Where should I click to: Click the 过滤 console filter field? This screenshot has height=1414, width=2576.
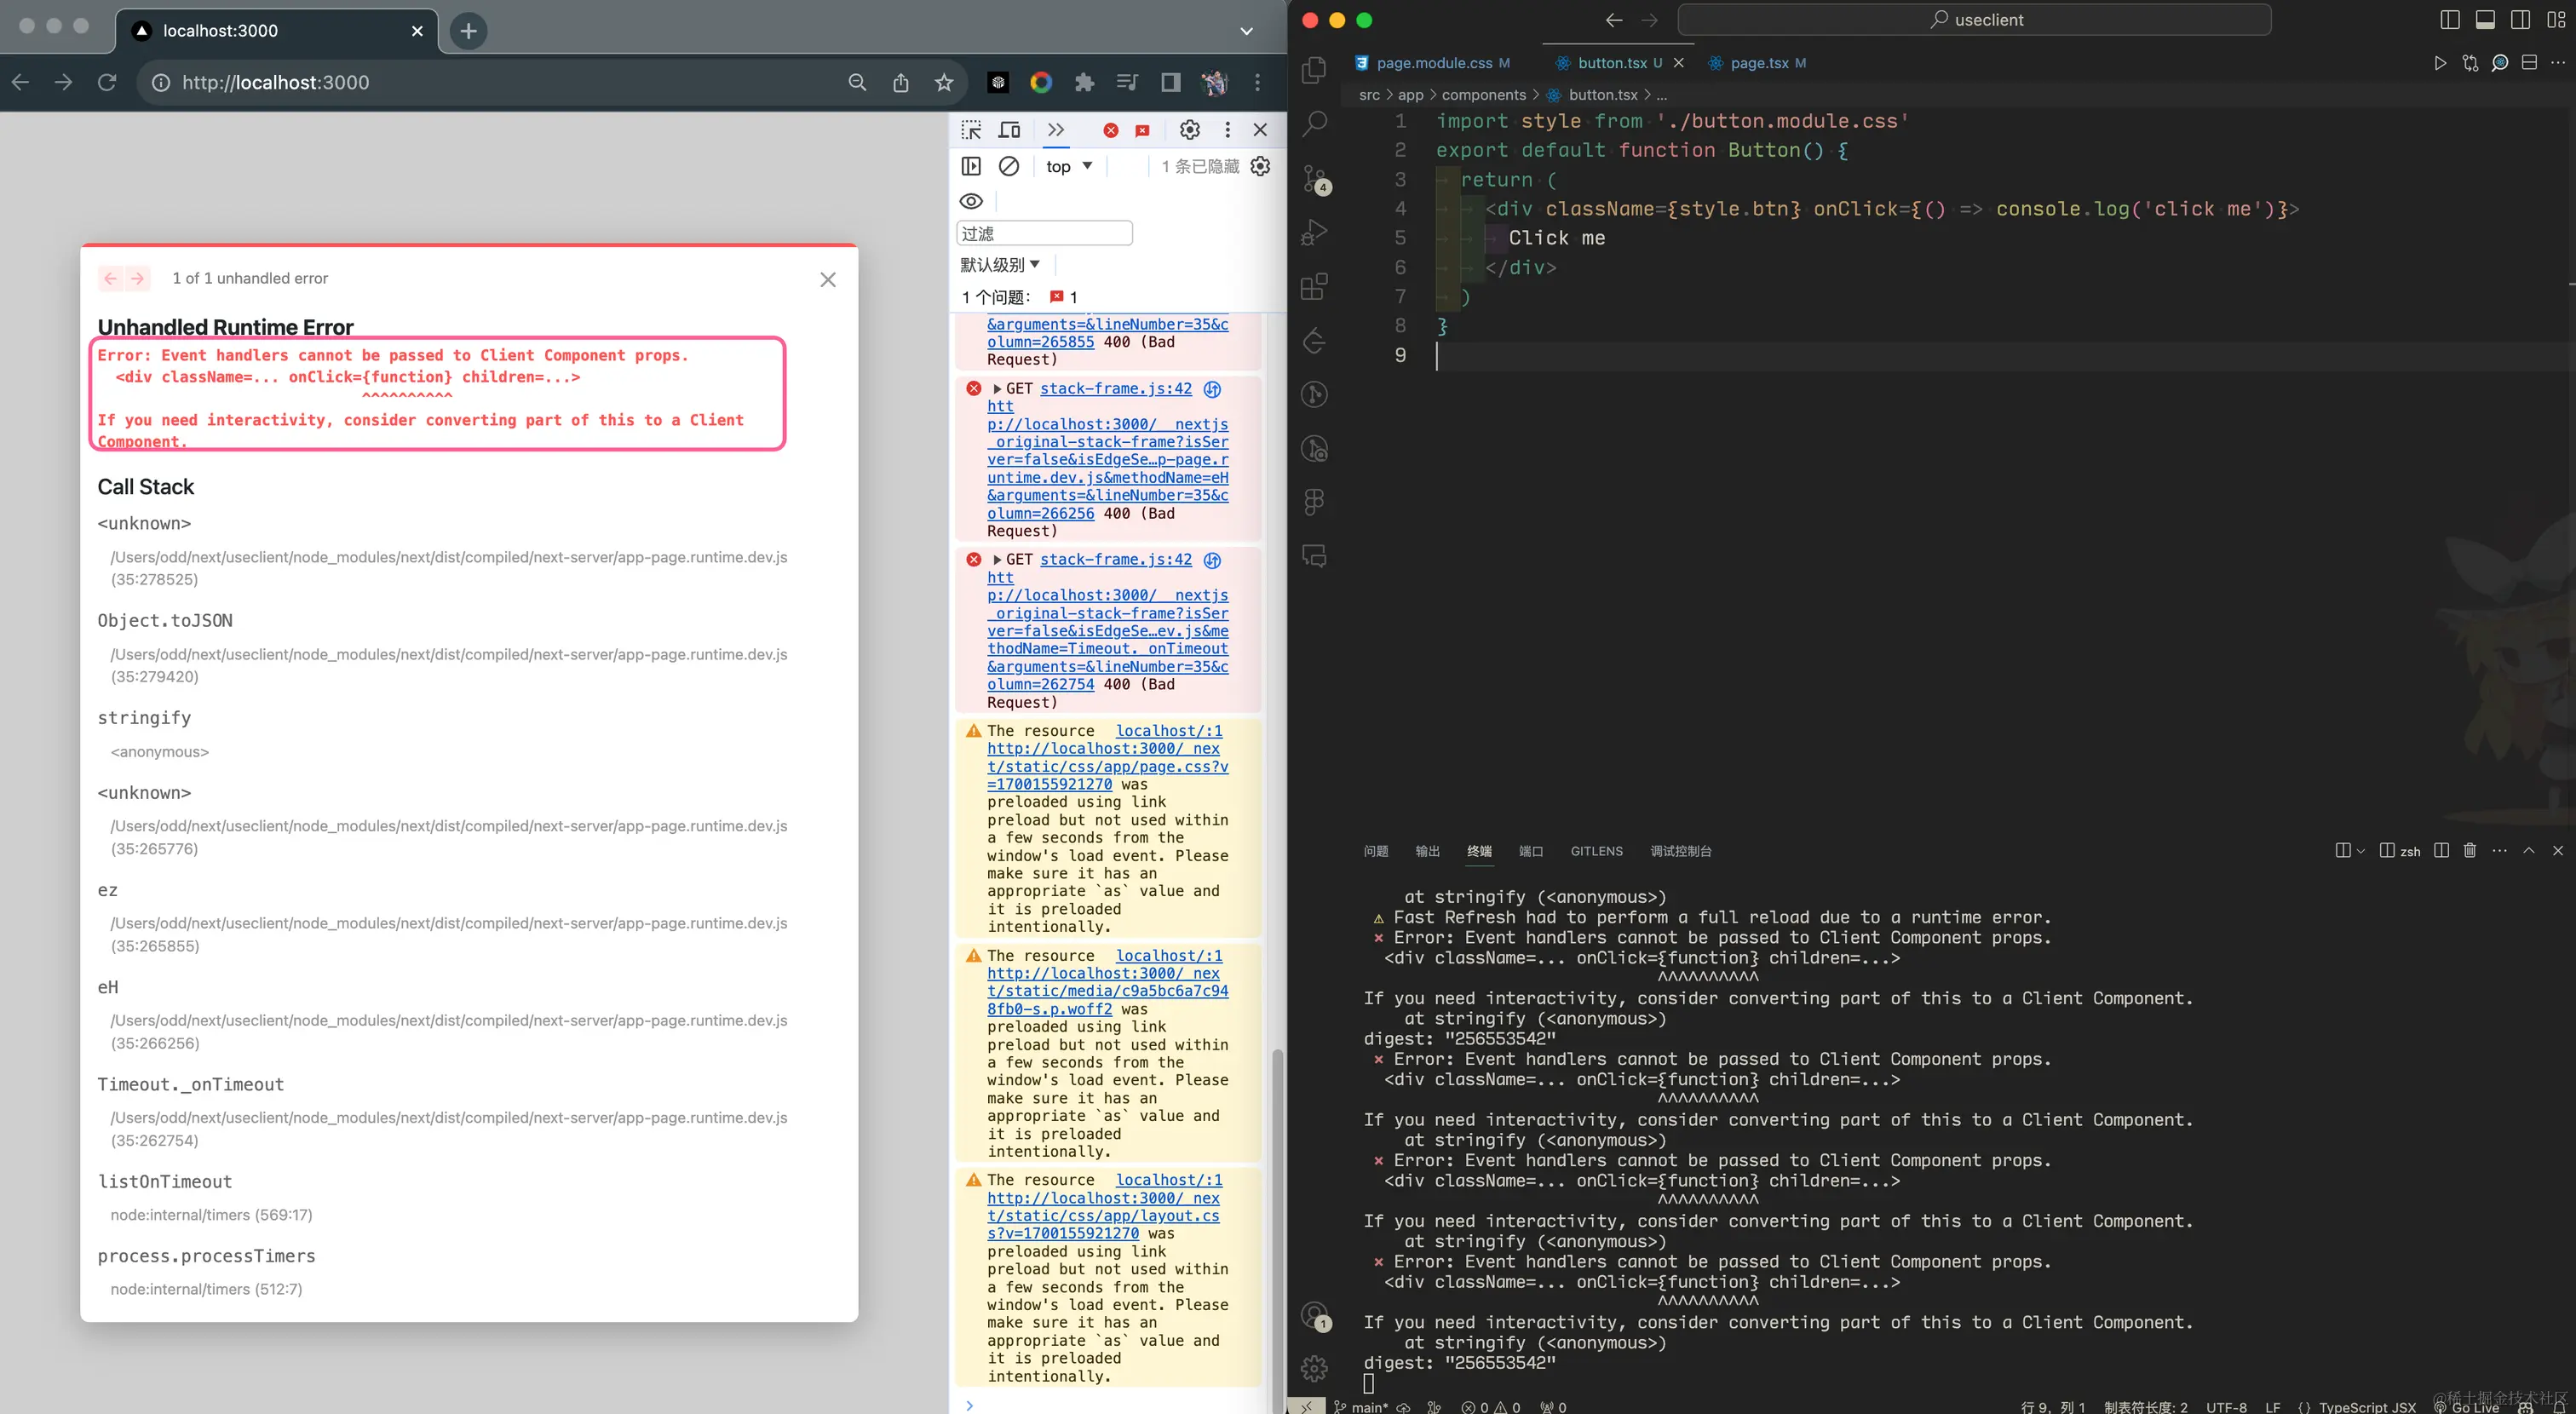click(x=1044, y=233)
